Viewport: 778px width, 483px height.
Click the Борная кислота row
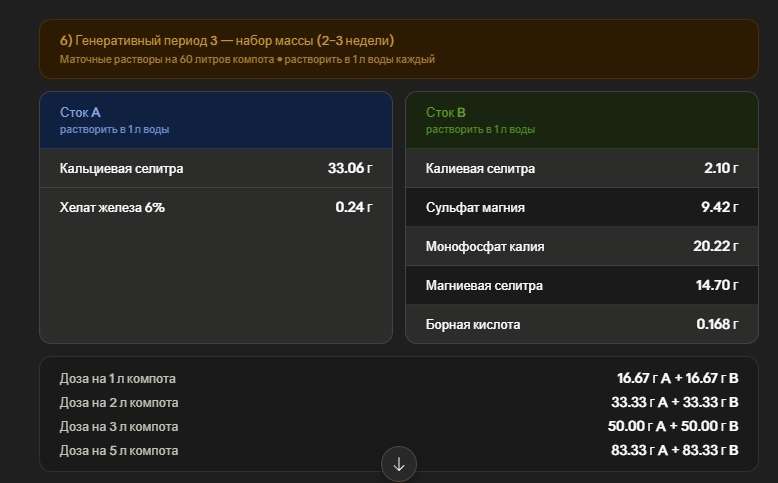click(x=582, y=324)
